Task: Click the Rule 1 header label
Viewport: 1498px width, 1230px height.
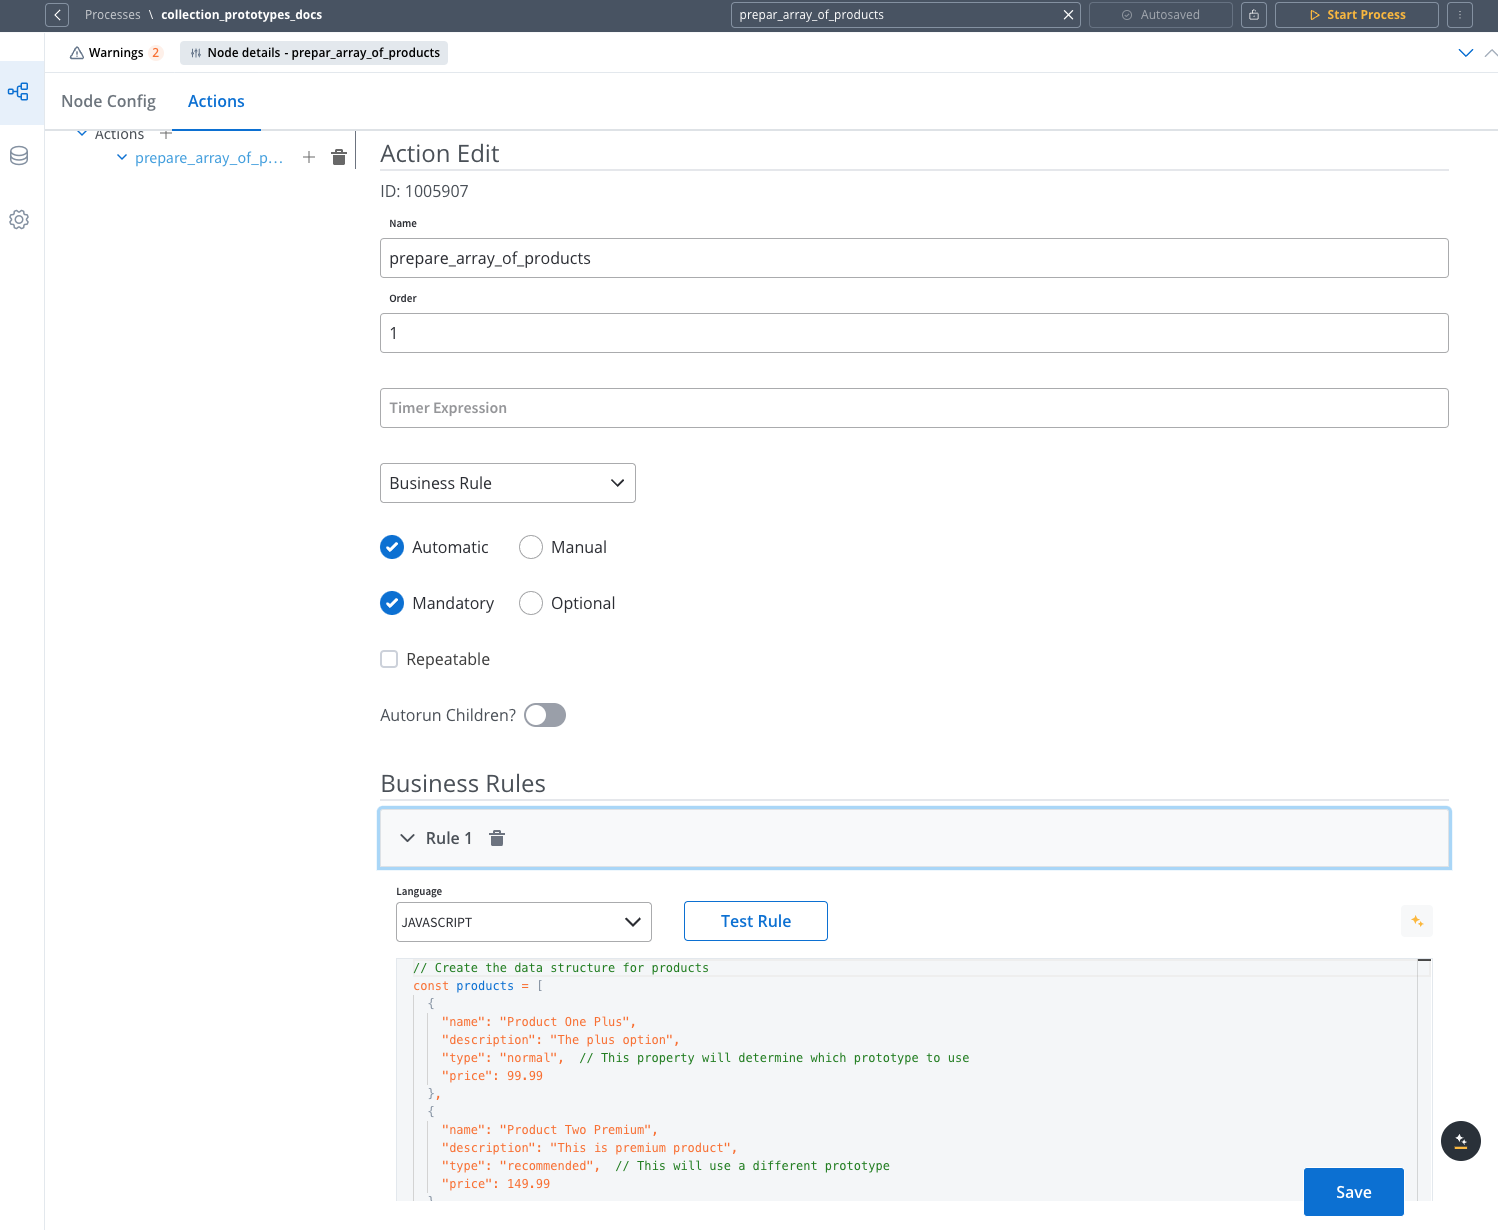Action: 449,838
